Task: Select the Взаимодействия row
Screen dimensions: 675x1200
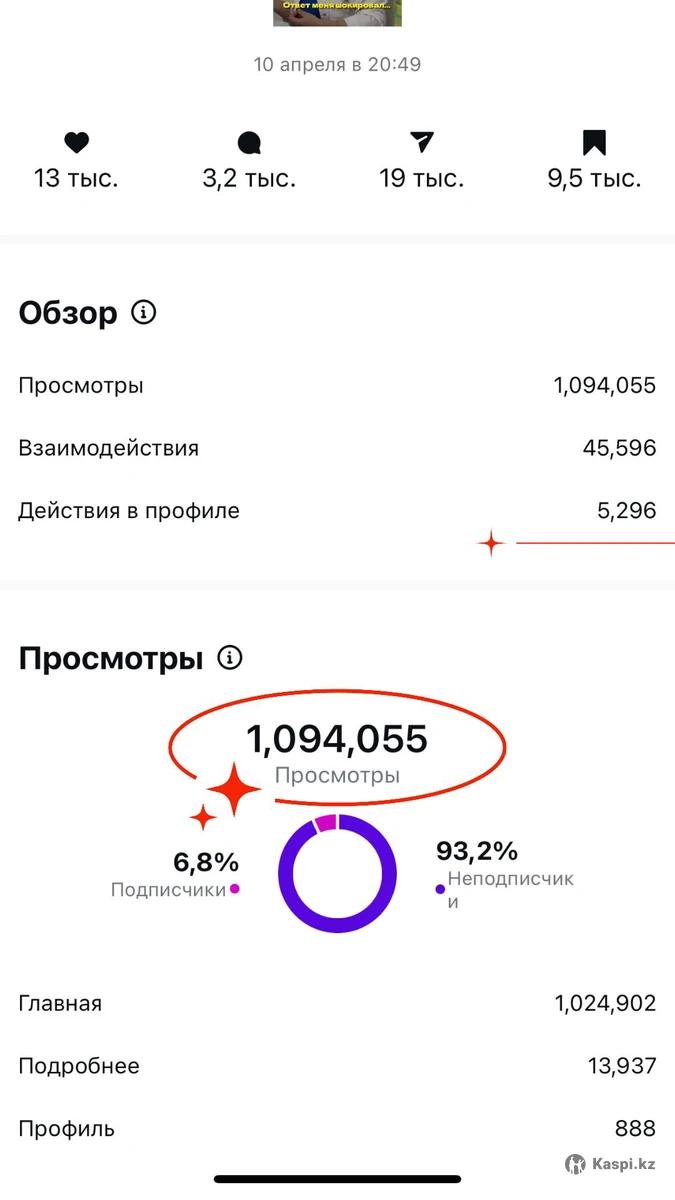Action: click(x=337, y=448)
